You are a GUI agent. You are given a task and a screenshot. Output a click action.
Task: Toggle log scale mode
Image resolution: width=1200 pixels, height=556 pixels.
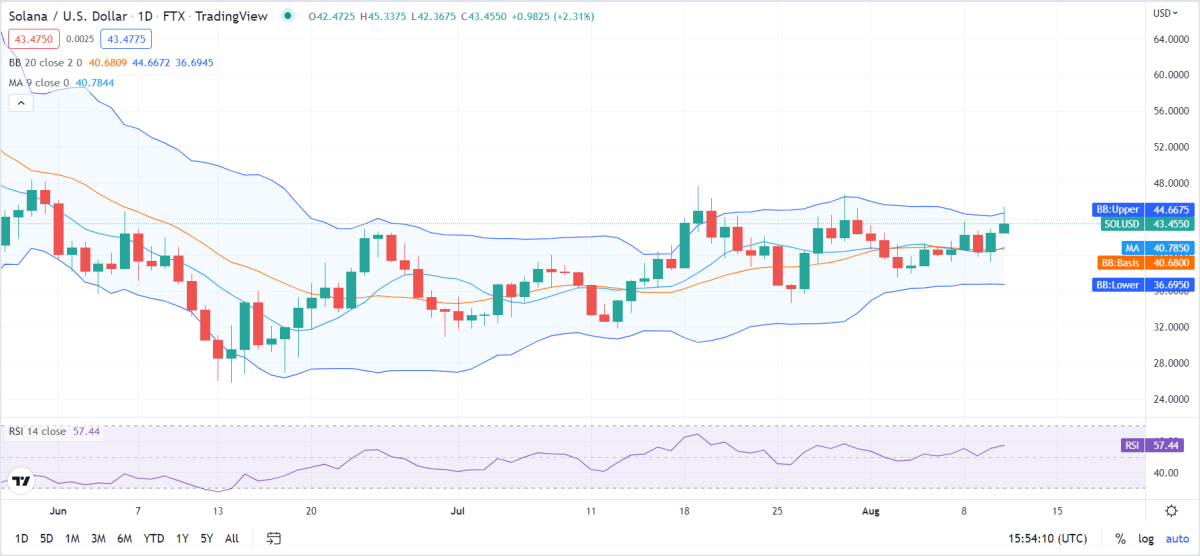click(1146, 539)
